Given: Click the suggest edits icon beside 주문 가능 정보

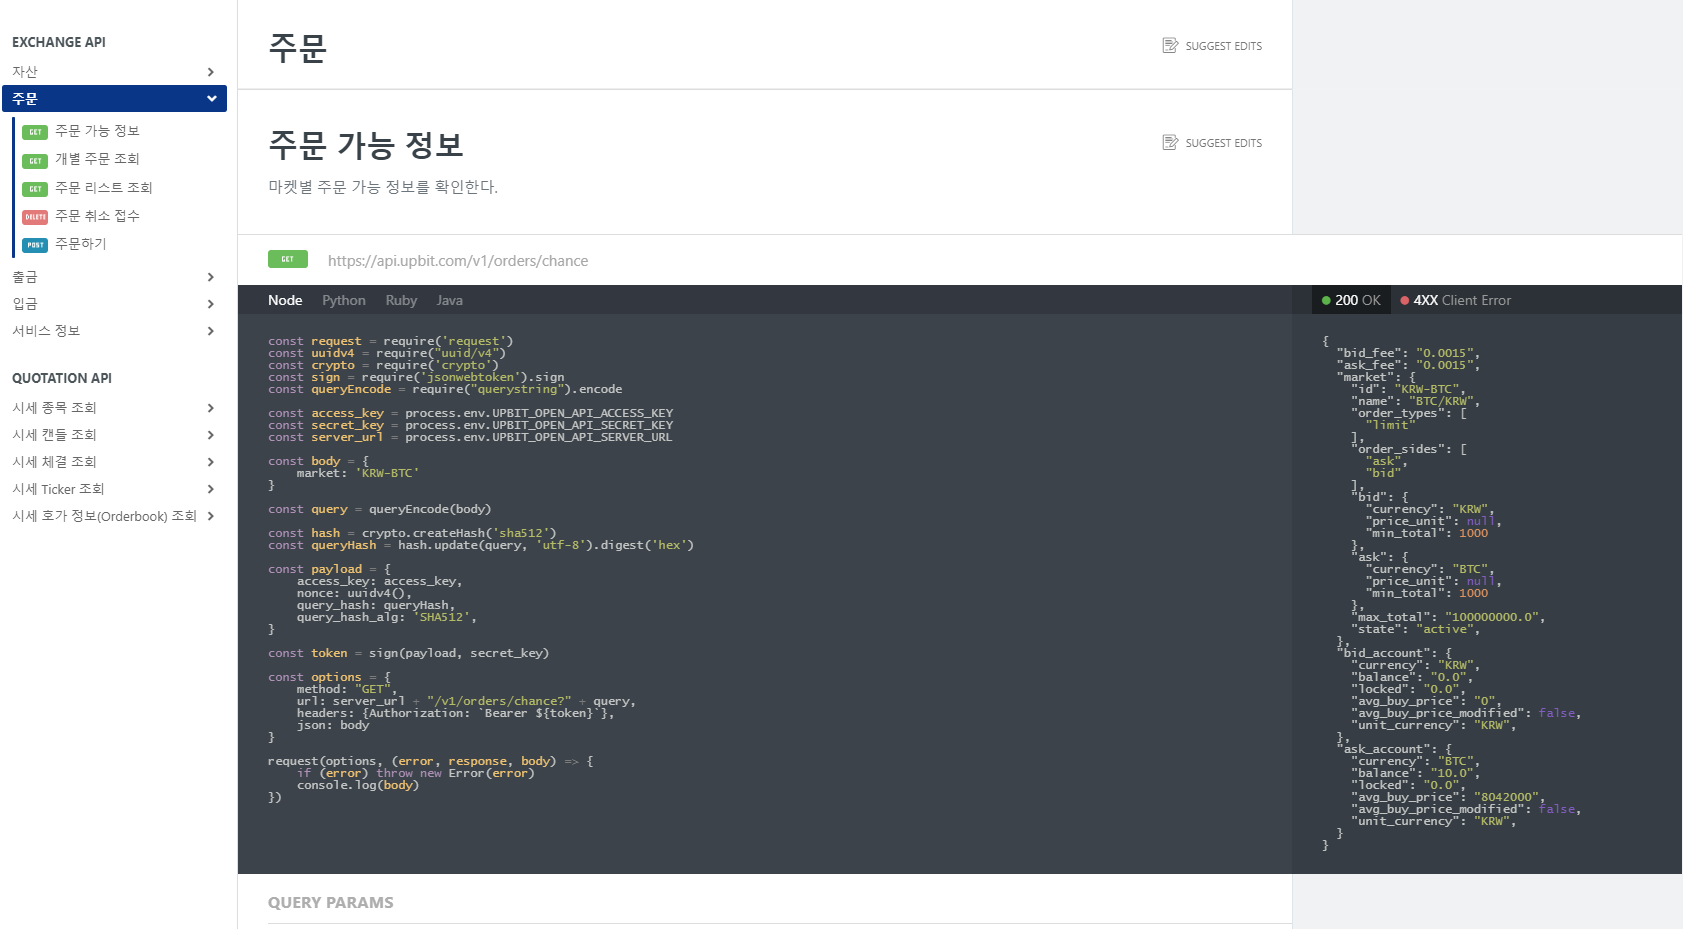Looking at the screenshot, I should (1170, 143).
